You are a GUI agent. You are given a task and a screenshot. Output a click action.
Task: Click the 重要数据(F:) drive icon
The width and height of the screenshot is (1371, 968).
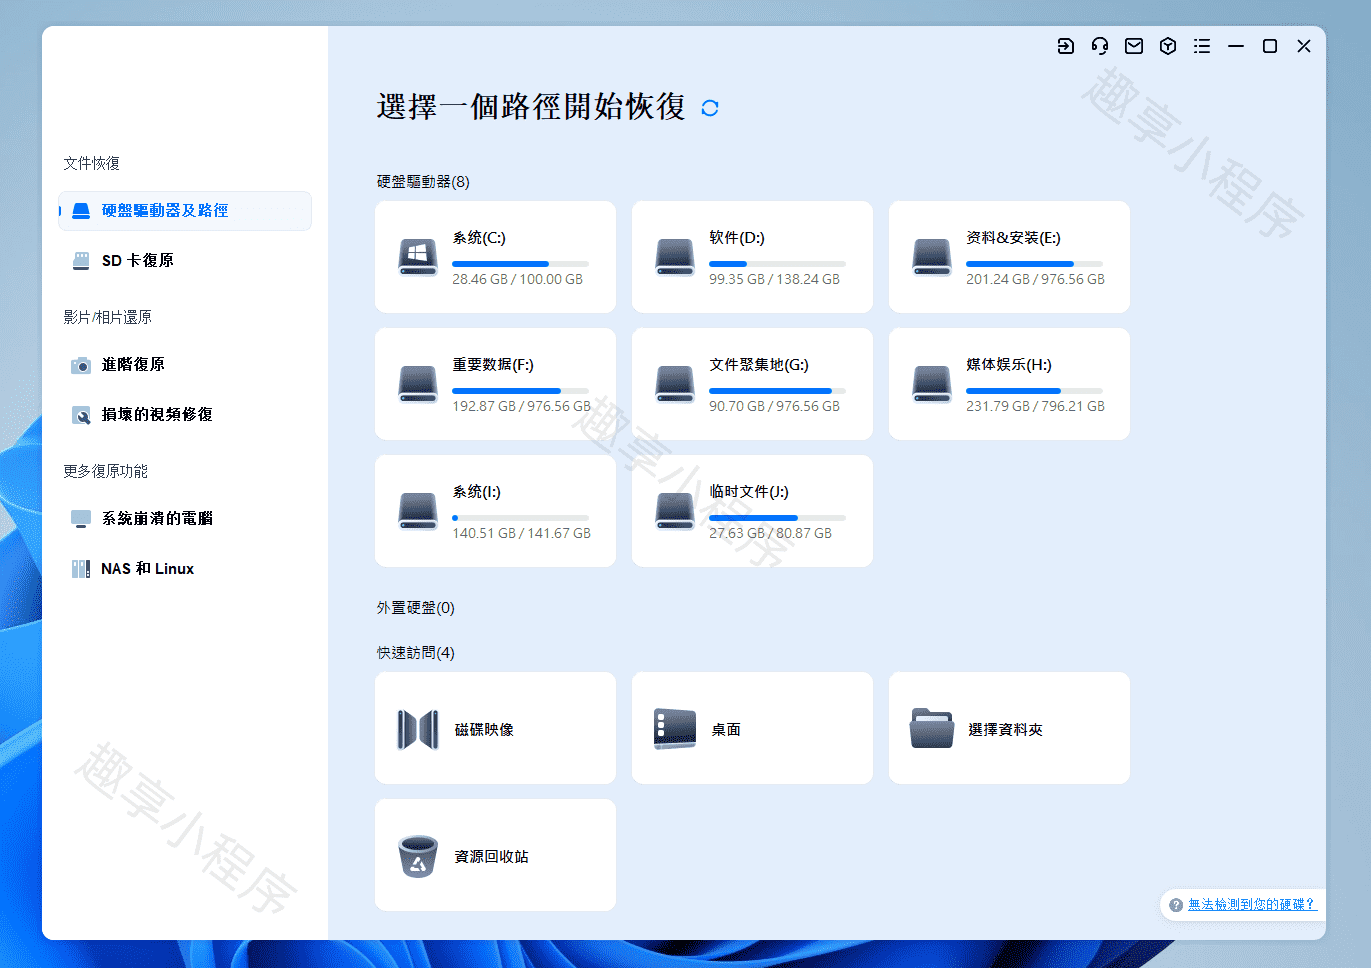coord(418,384)
